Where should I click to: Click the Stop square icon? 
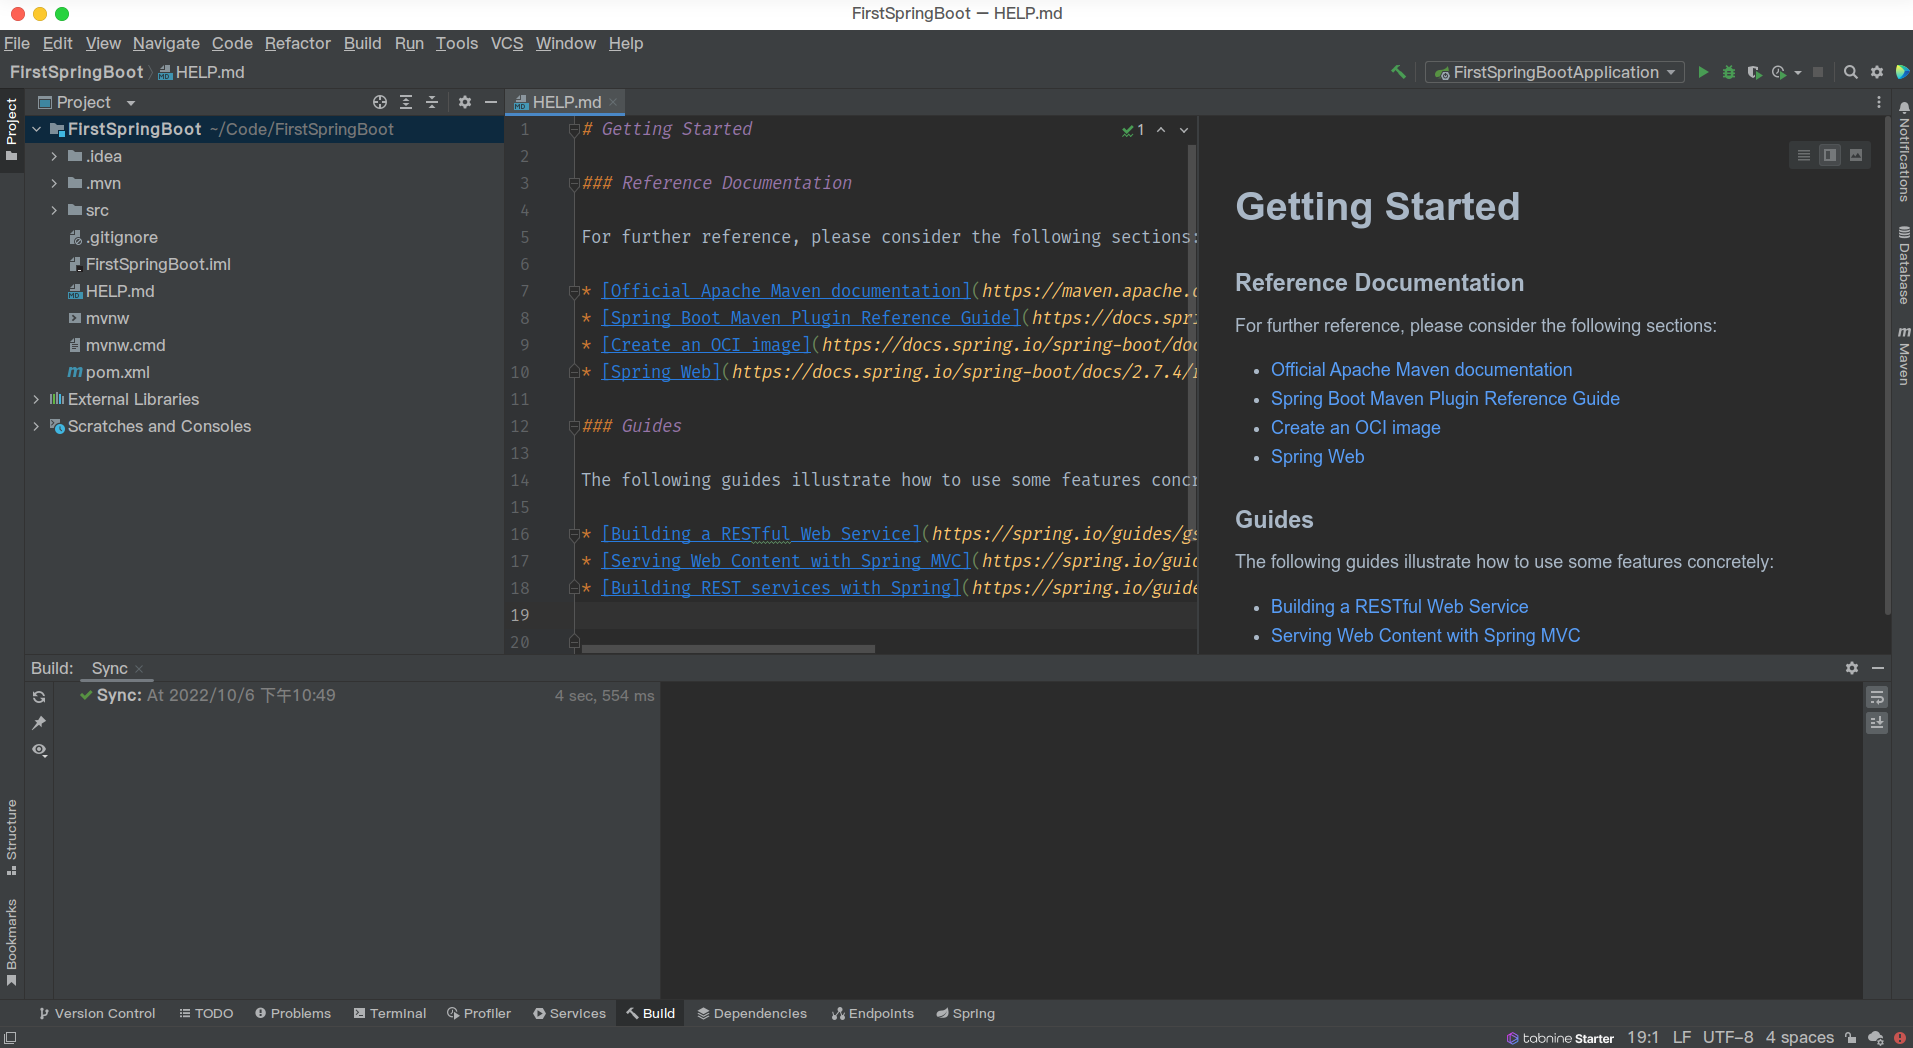(1818, 72)
